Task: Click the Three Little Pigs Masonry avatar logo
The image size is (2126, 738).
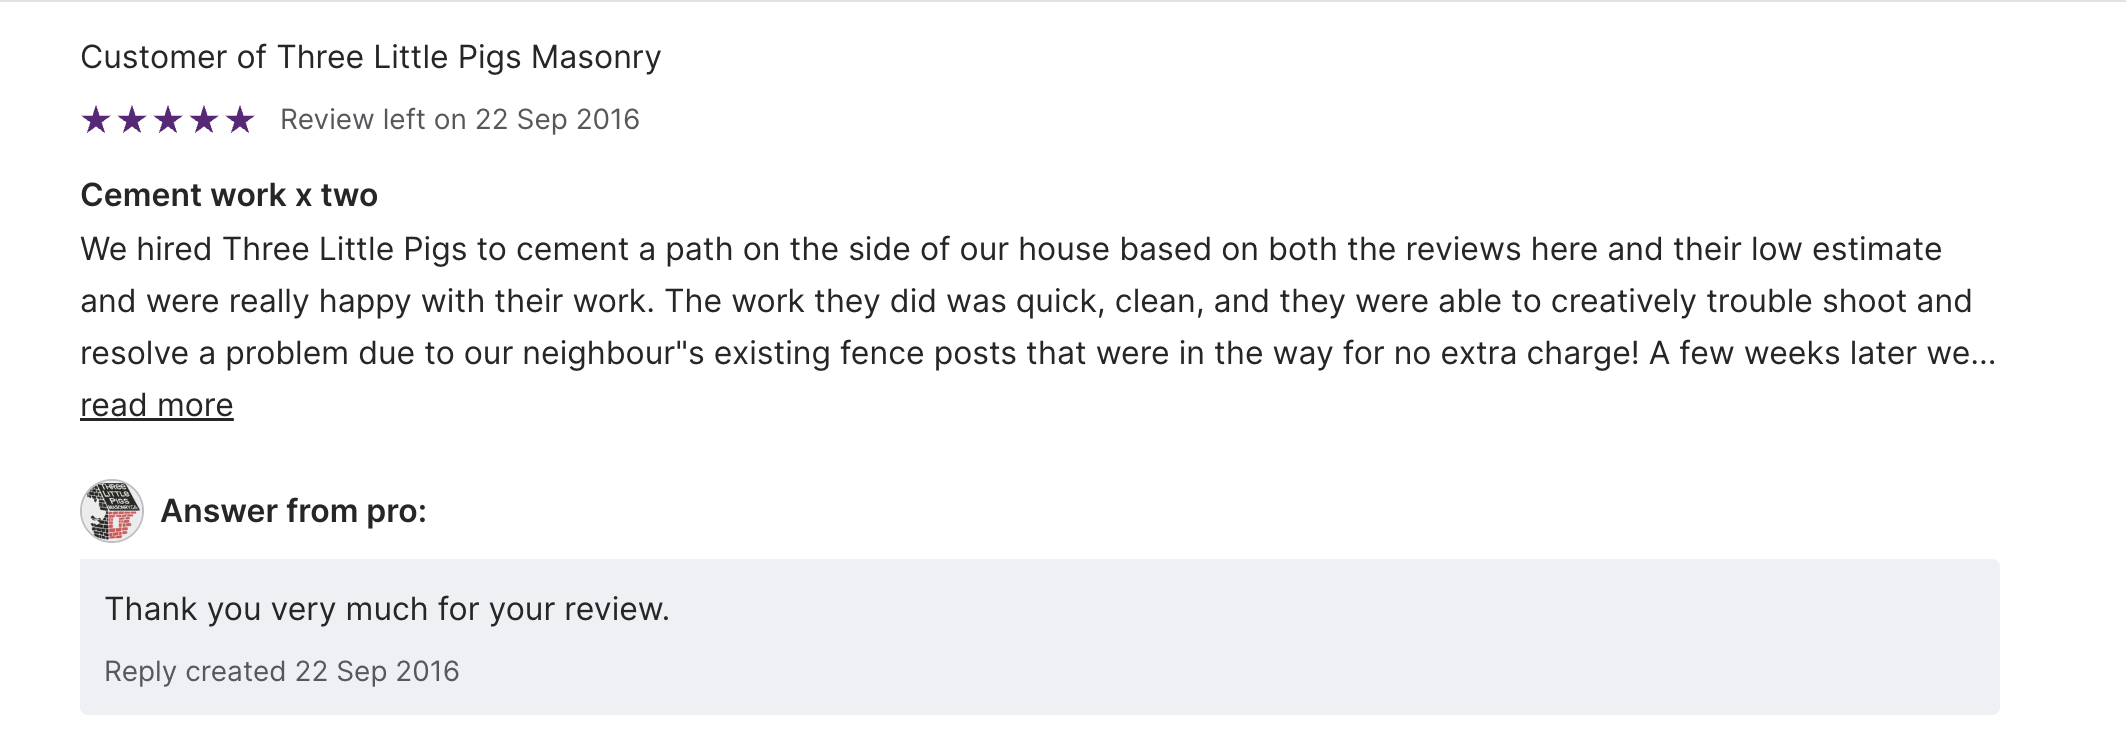Action: (112, 511)
